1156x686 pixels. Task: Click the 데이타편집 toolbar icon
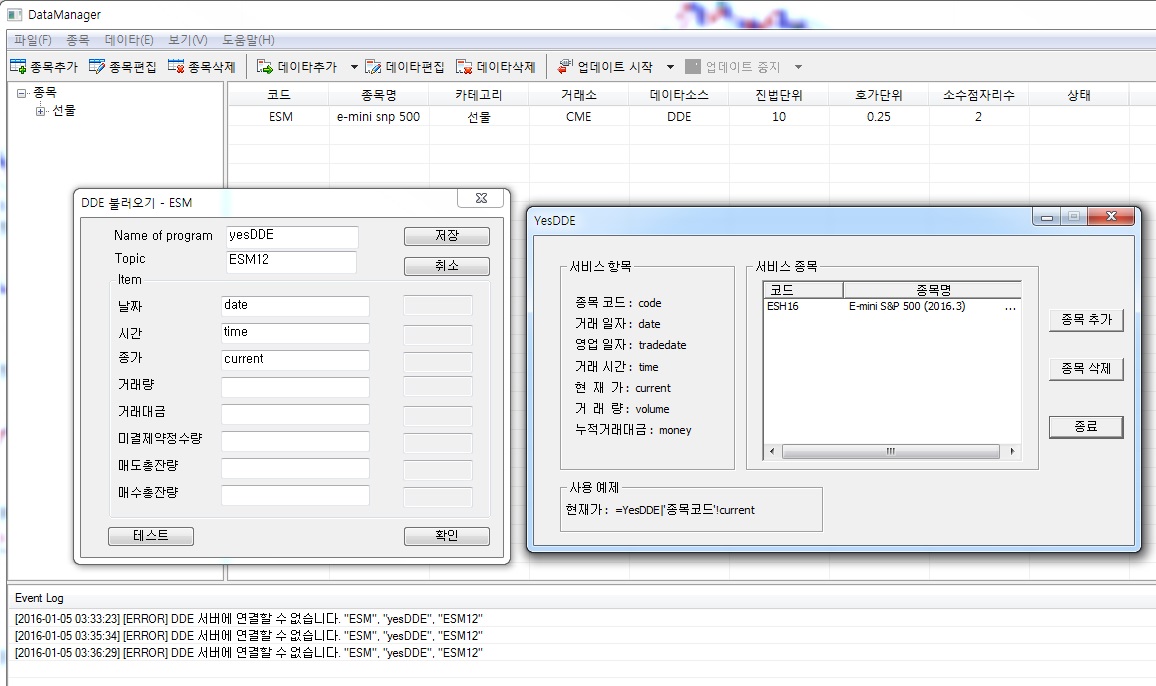(x=373, y=67)
